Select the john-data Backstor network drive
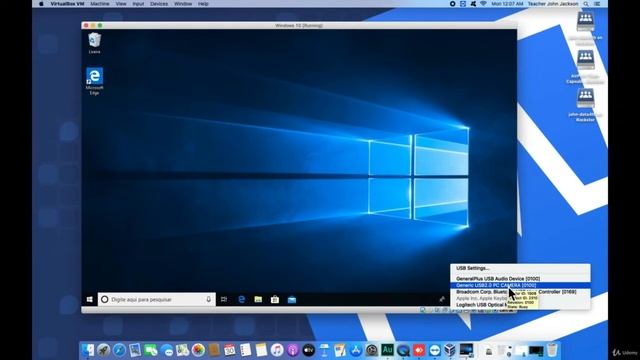Viewport: 640px width, 360px height. (585, 105)
